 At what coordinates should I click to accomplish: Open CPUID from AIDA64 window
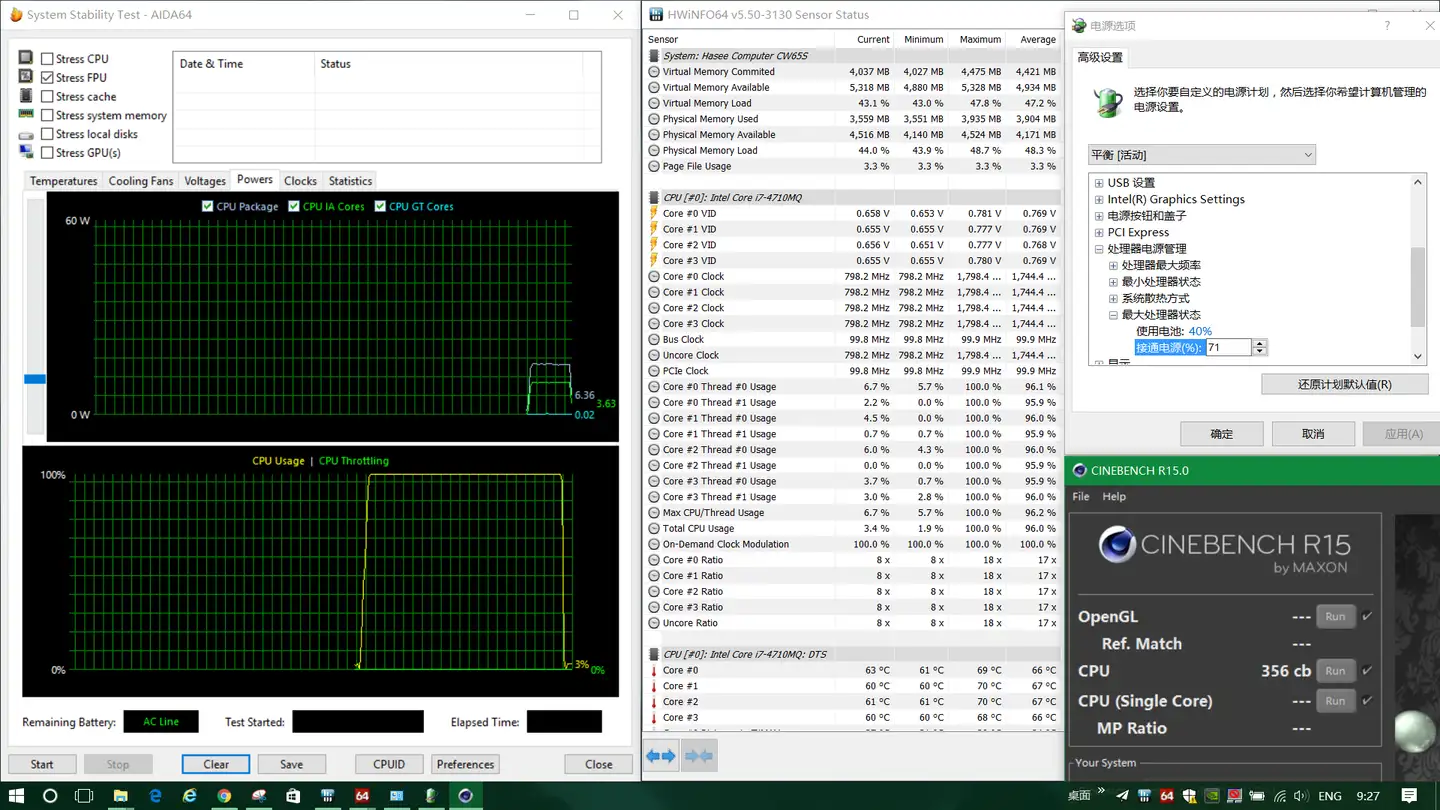389,764
